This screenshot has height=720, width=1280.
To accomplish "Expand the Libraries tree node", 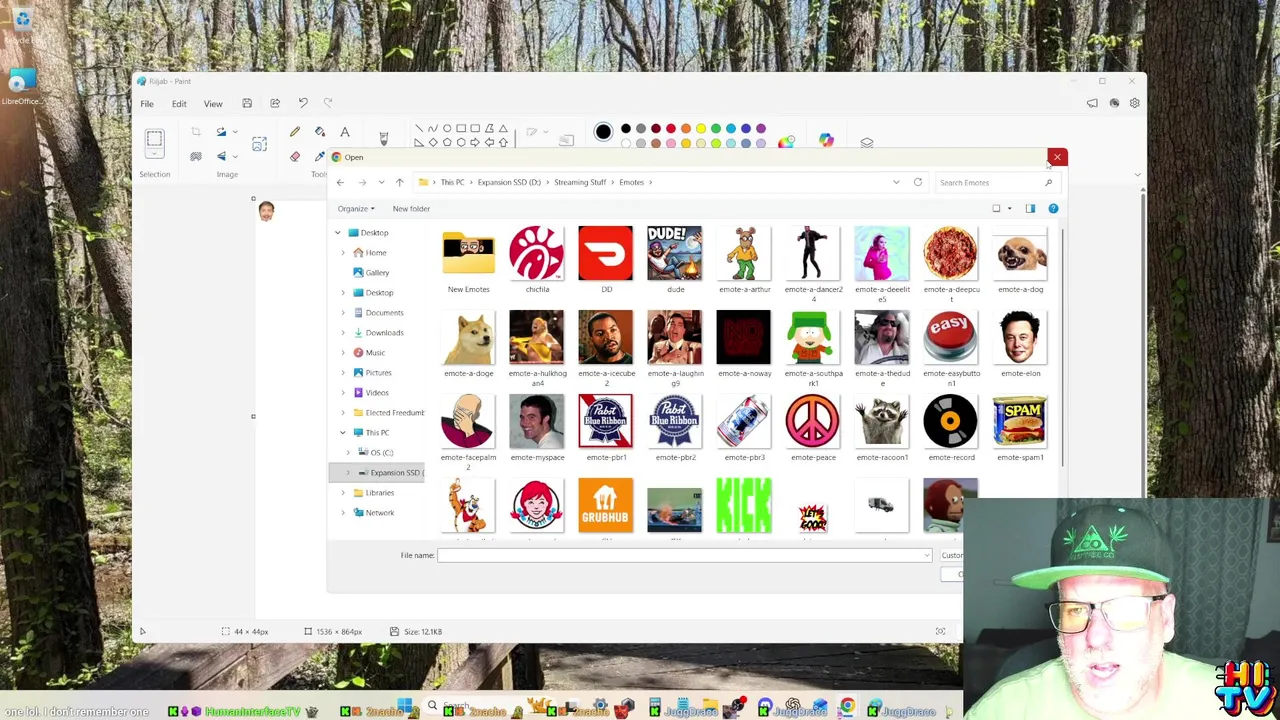I will [x=343, y=492].
